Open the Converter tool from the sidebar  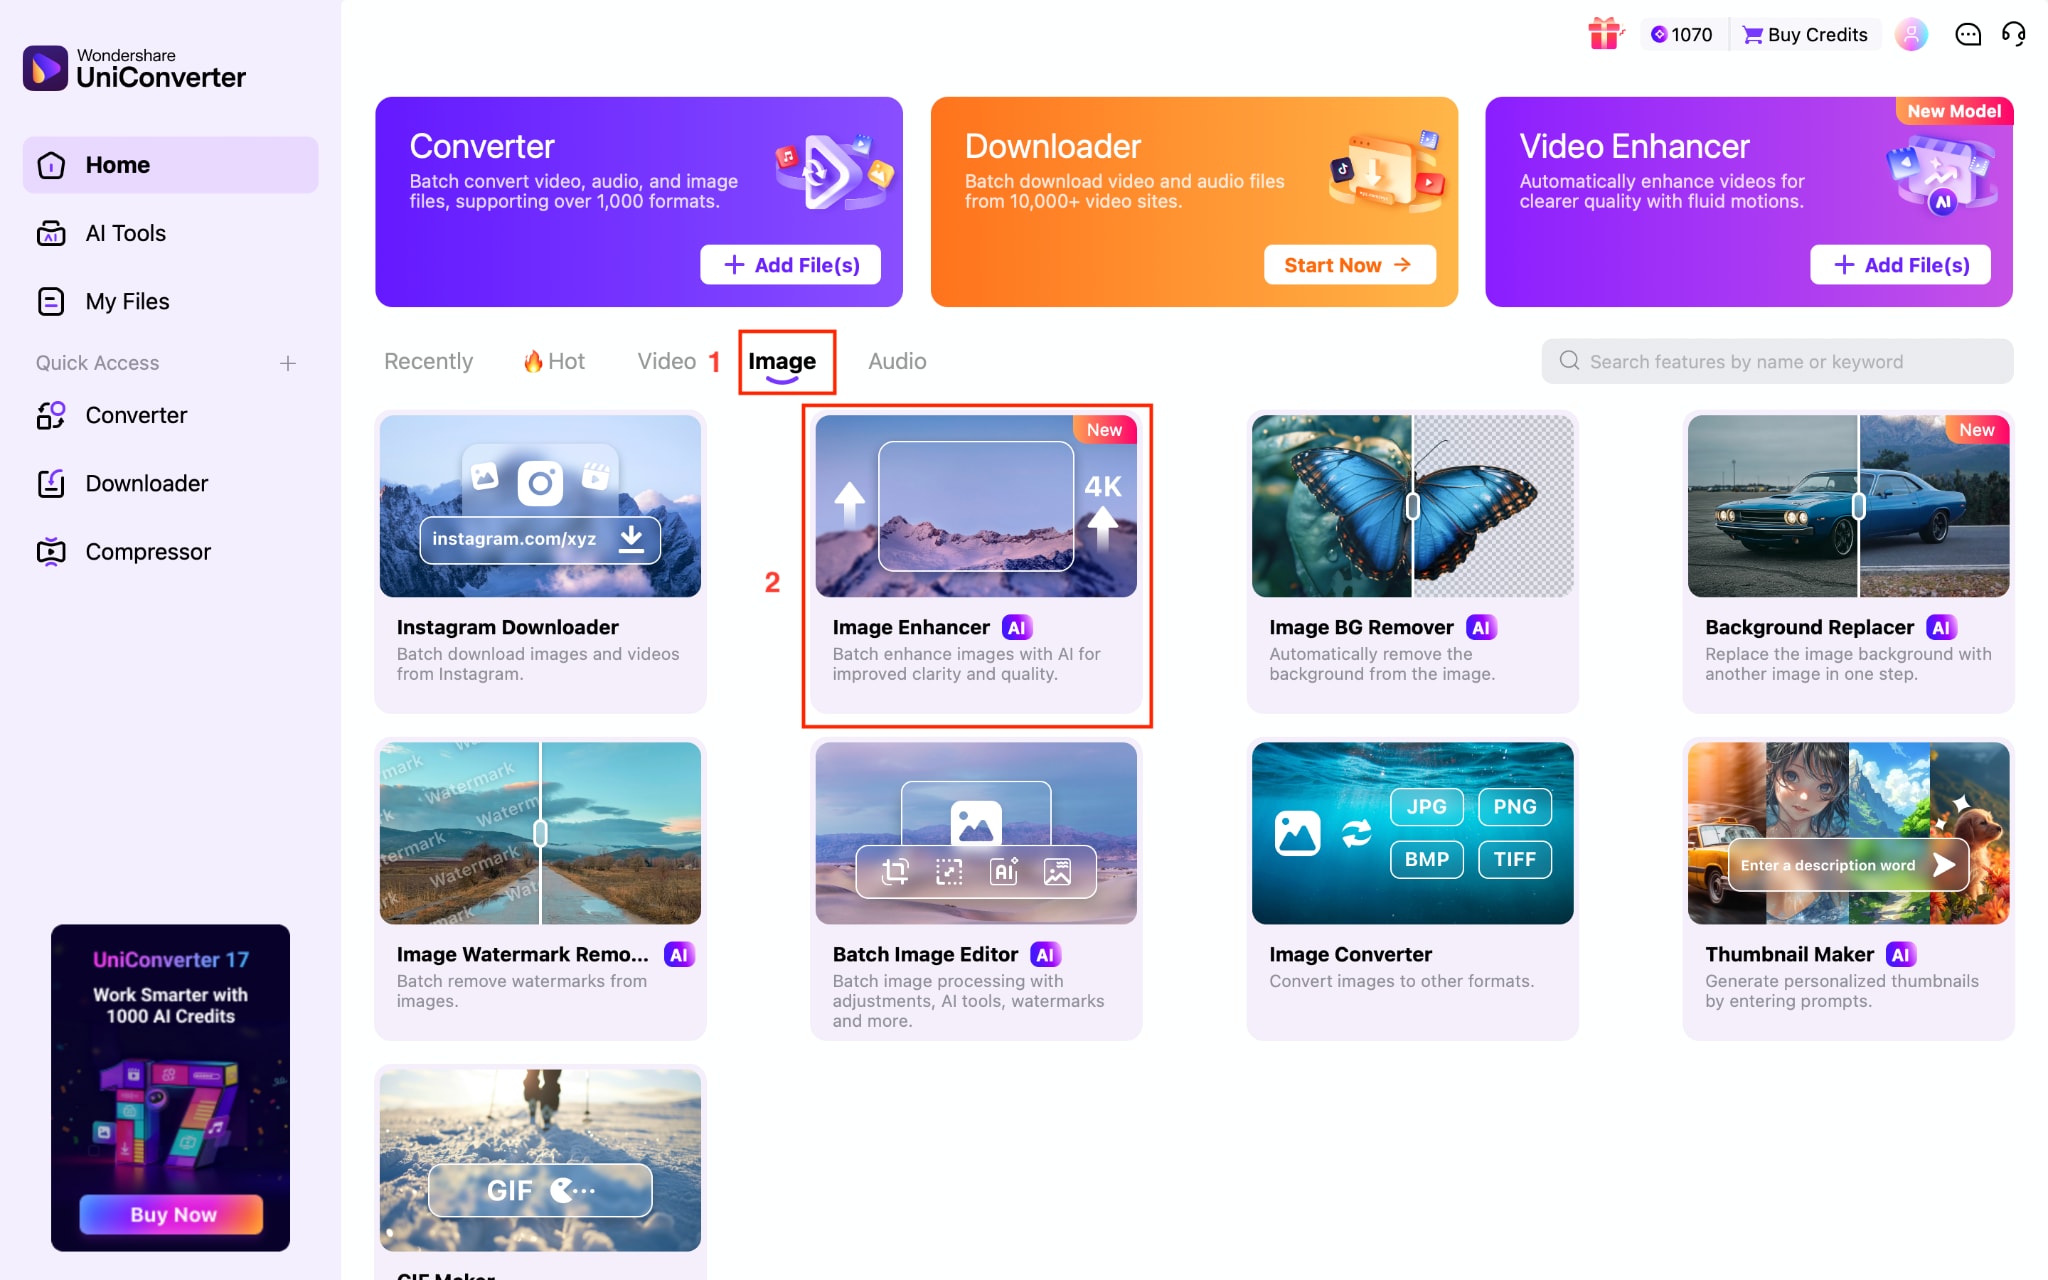tap(136, 415)
